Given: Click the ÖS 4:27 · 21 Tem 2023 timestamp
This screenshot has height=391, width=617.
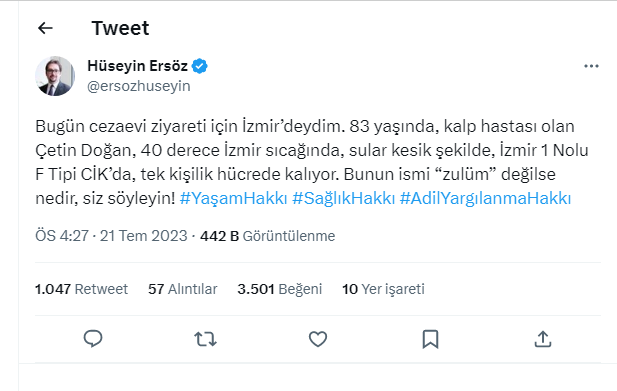Looking at the screenshot, I should point(111,236).
